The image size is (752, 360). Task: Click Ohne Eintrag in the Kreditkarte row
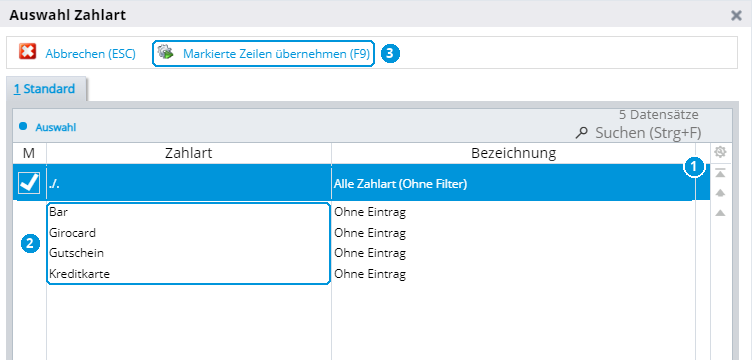[x=370, y=274]
